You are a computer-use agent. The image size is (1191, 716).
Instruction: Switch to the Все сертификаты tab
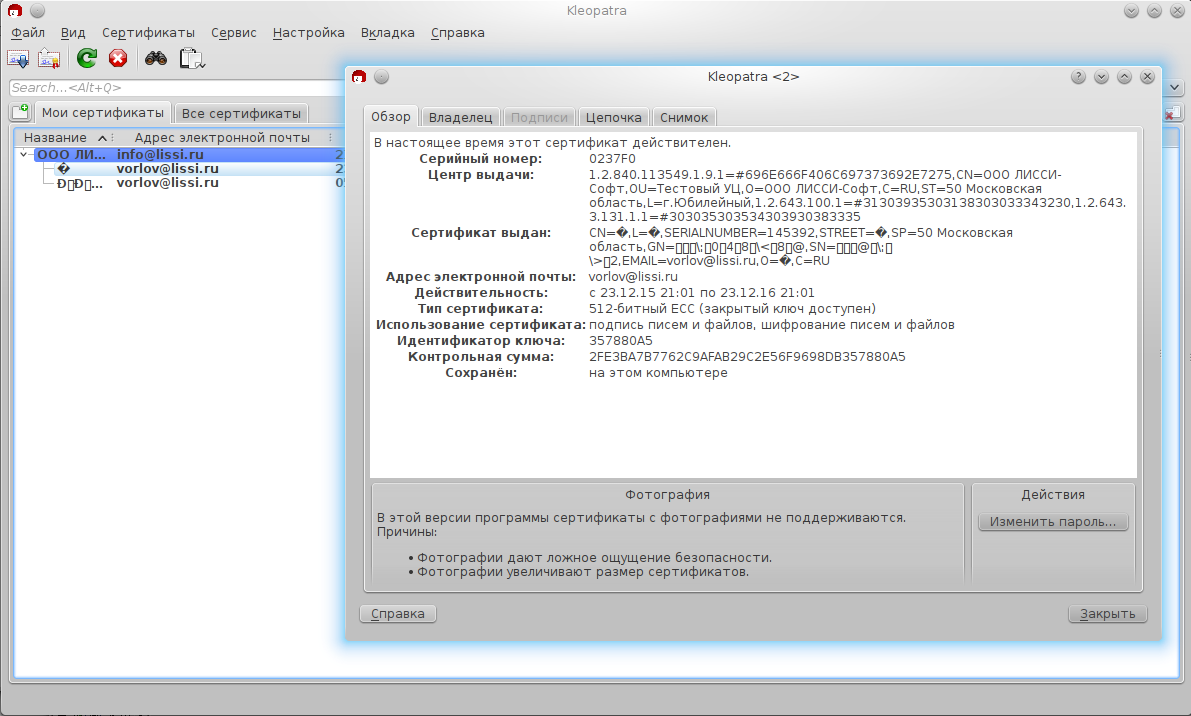tap(240, 112)
